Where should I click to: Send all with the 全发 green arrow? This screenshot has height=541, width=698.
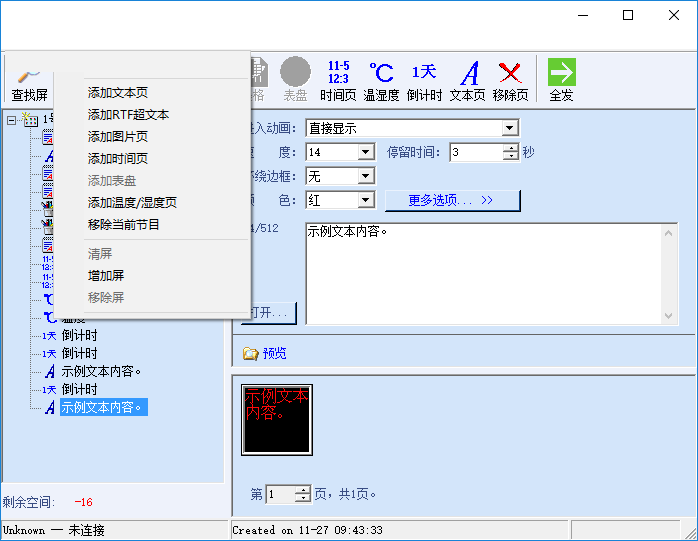[x=561, y=80]
